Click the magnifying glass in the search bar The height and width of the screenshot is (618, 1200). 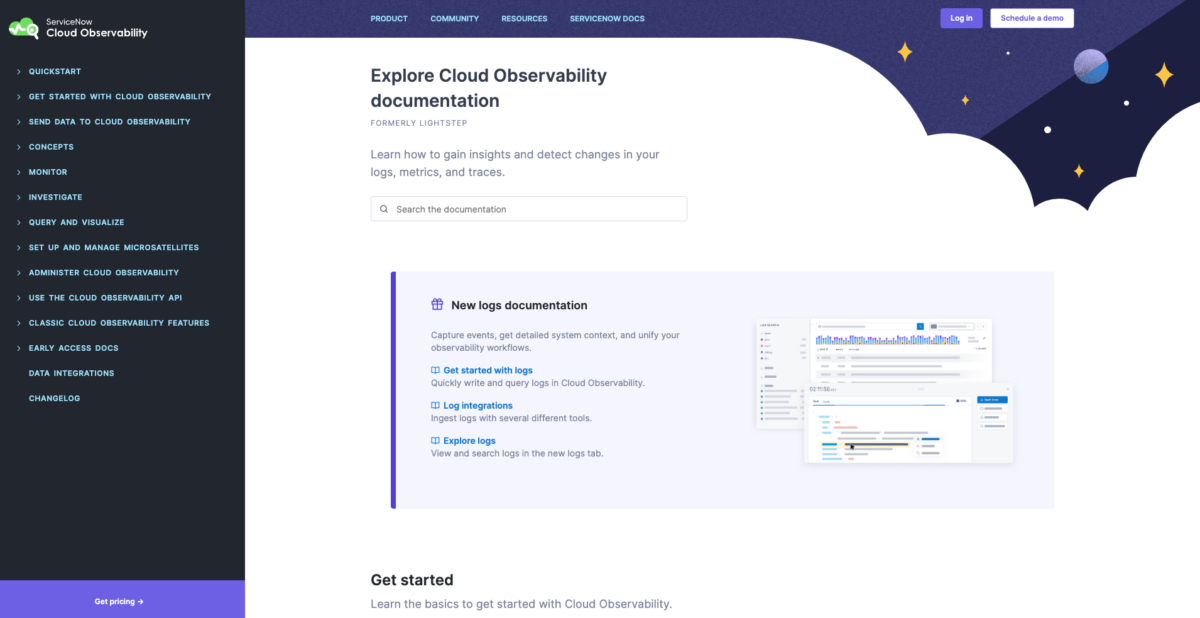[x=384, y=208]
